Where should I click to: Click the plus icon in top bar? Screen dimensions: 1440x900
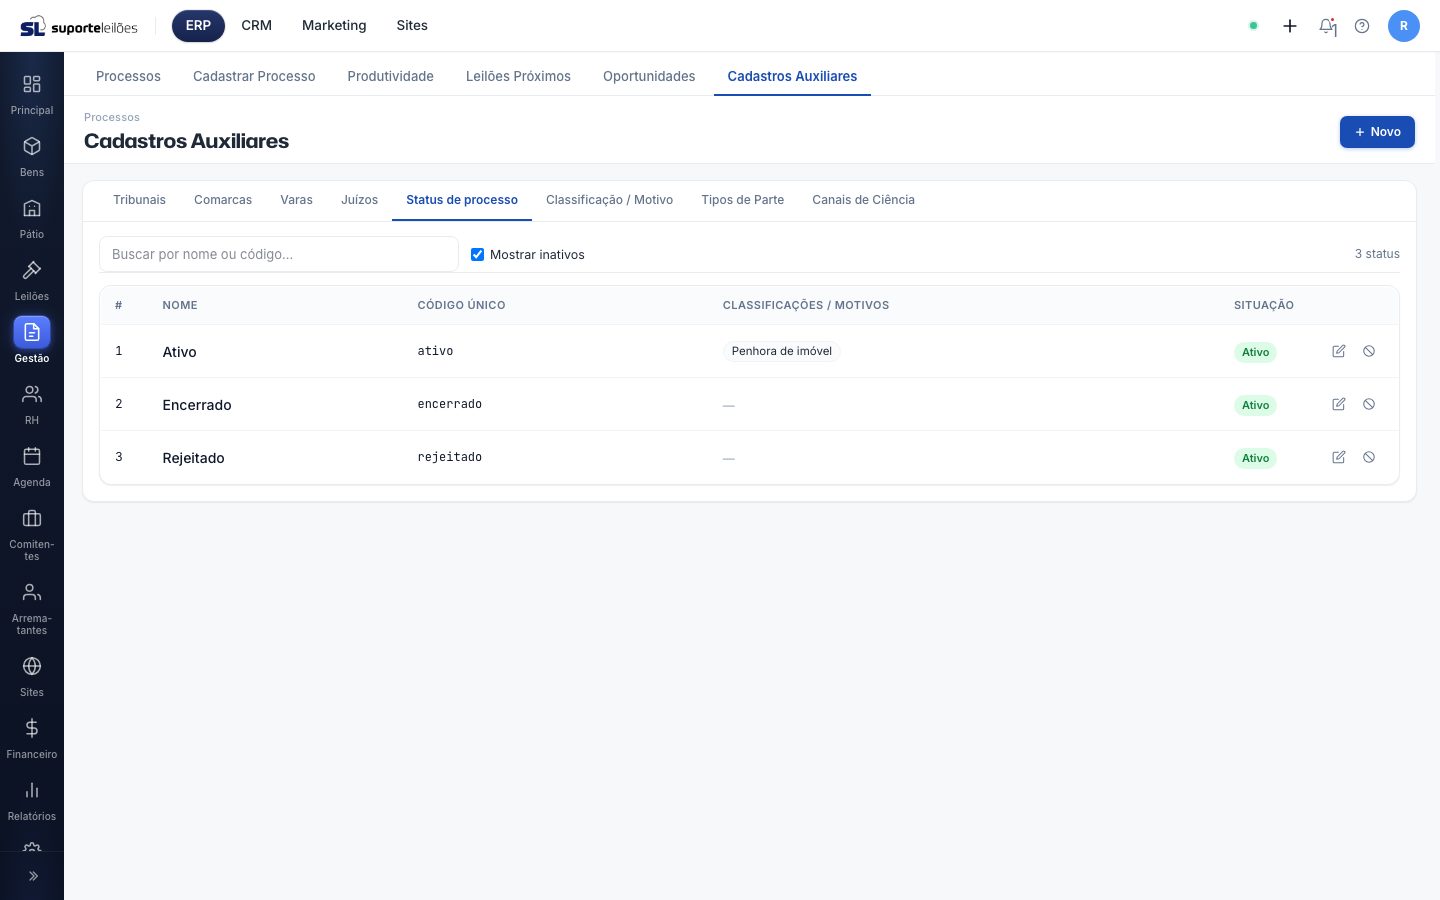1290,26
